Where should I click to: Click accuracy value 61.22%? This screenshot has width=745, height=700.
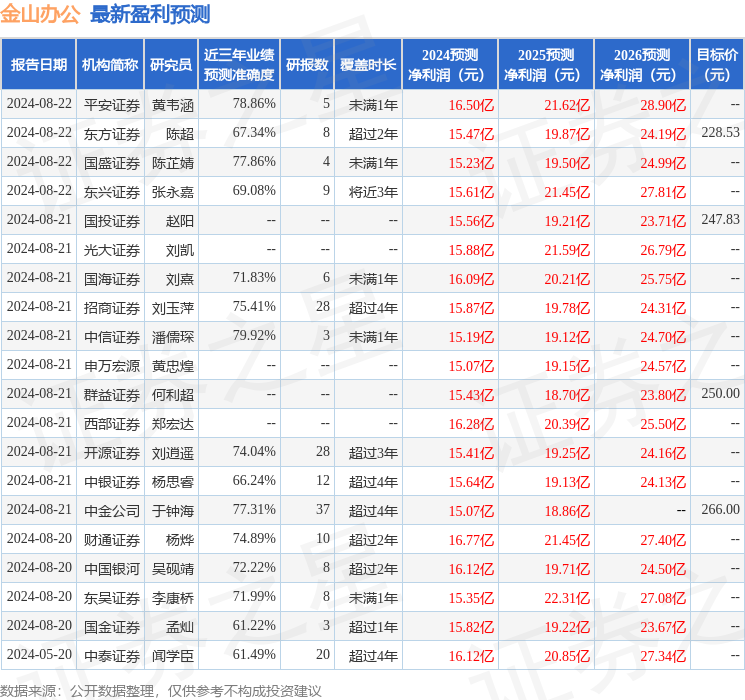pos(254,625)
